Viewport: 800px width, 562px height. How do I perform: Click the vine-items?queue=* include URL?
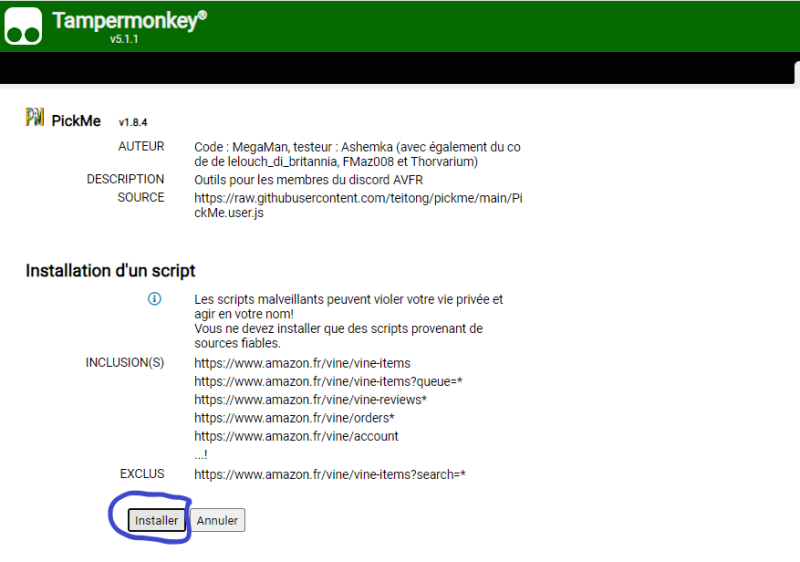(328, 381)
